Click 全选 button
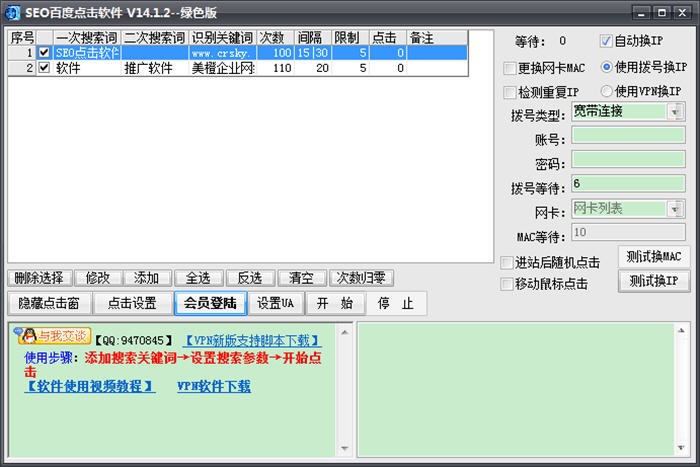Screen dimensions: 700x467 pyautogui.click(x=198, y=278)
